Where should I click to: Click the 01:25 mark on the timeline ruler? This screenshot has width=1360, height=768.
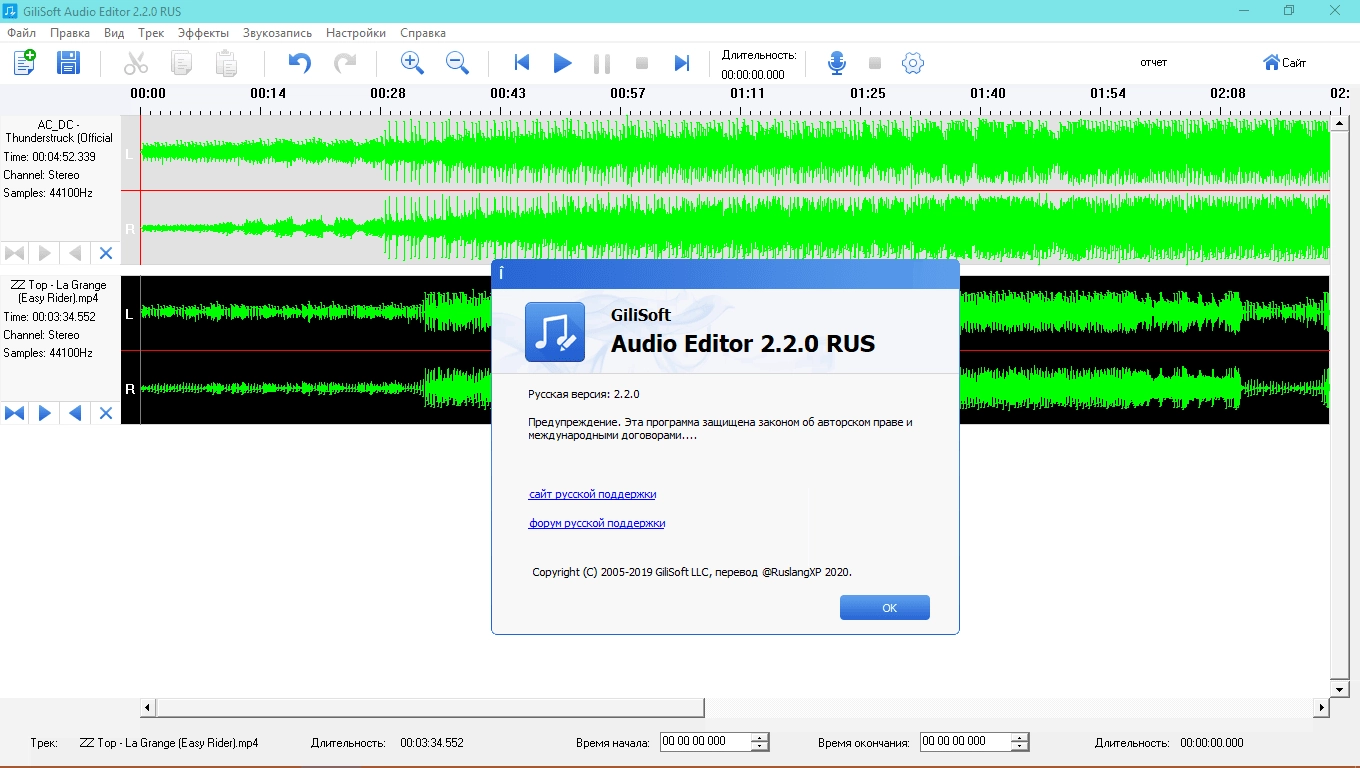coord(868,93)
